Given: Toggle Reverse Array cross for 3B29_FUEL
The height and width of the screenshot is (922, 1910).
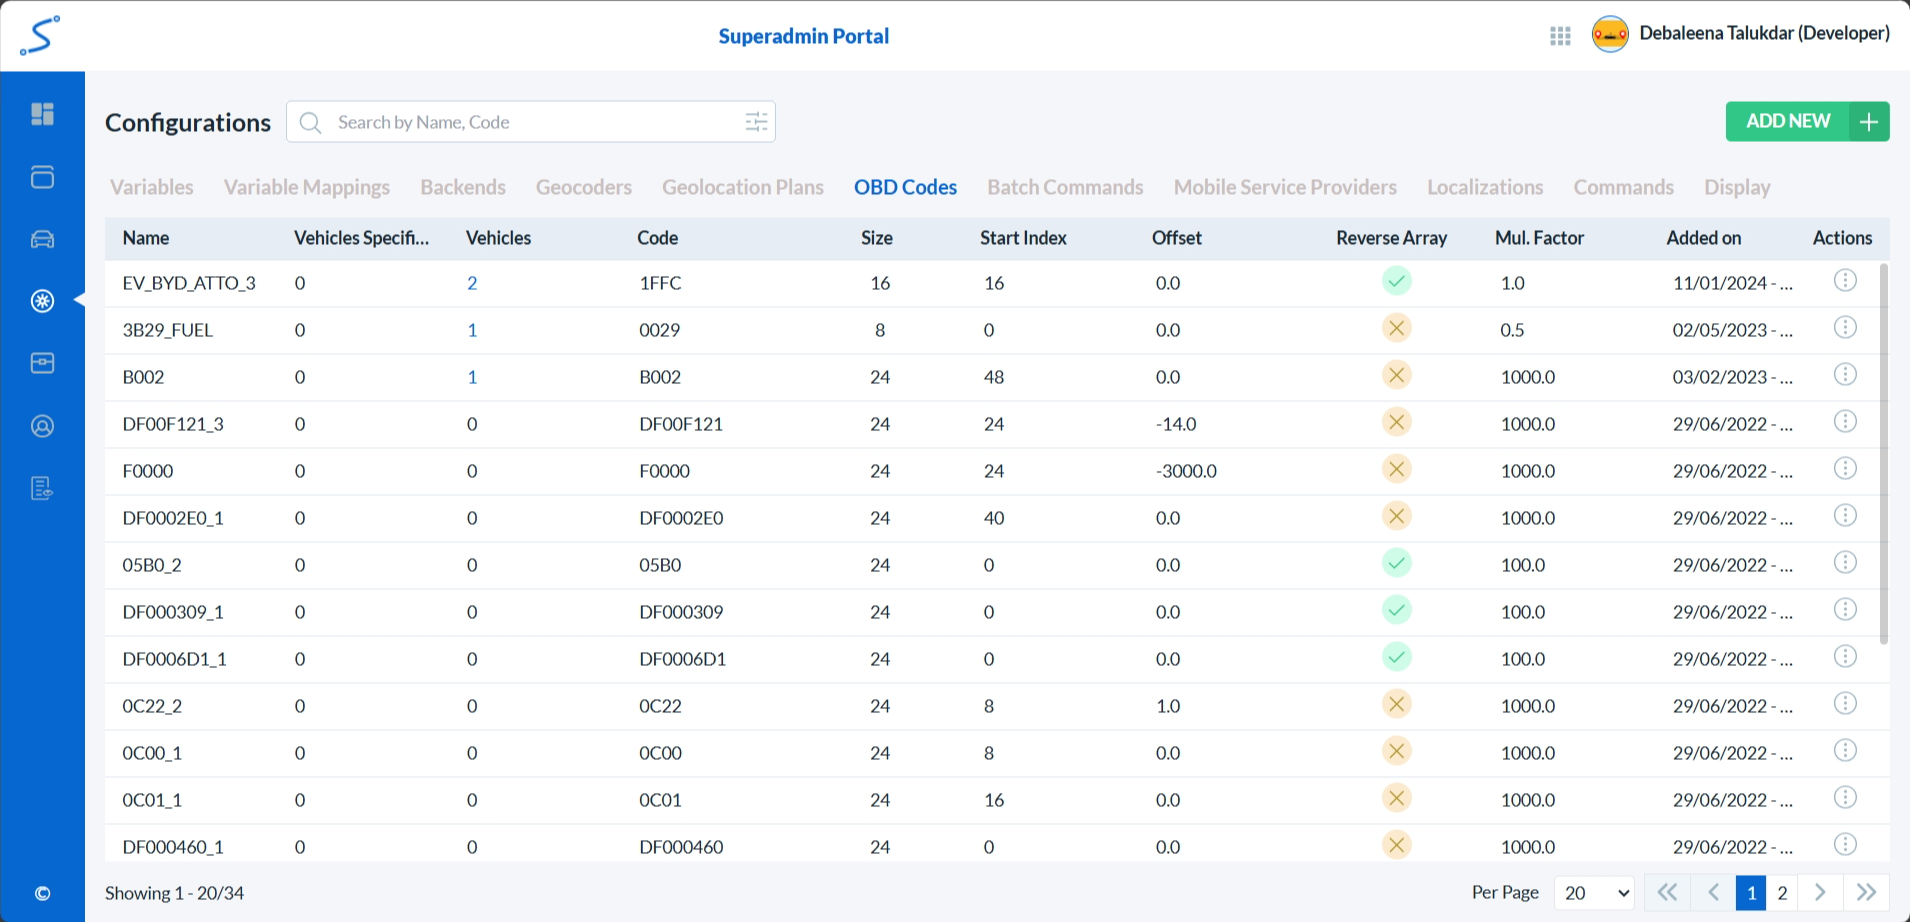Looking at the screenshot, I should (1396, 328).
